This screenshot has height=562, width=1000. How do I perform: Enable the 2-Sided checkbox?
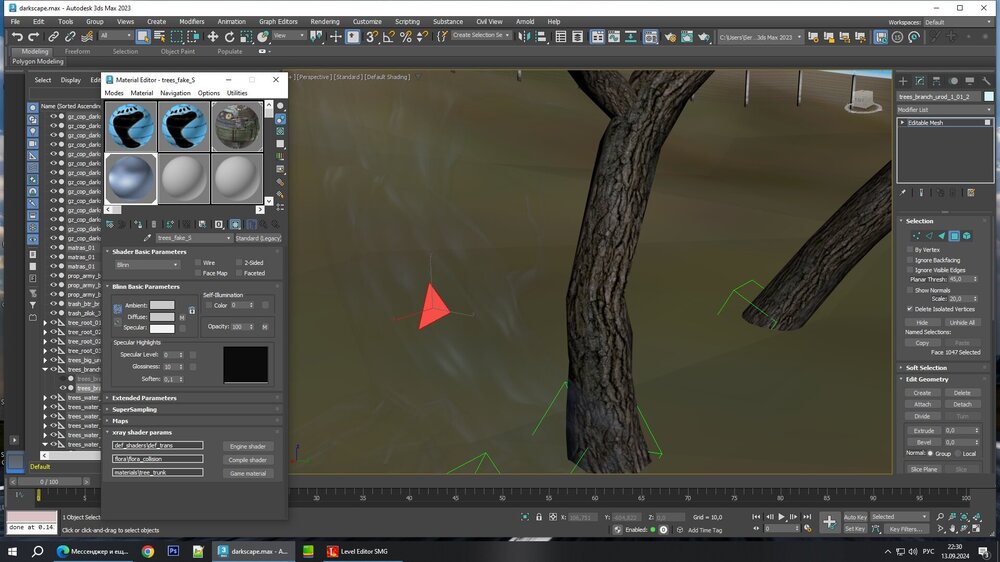point(238,263)
